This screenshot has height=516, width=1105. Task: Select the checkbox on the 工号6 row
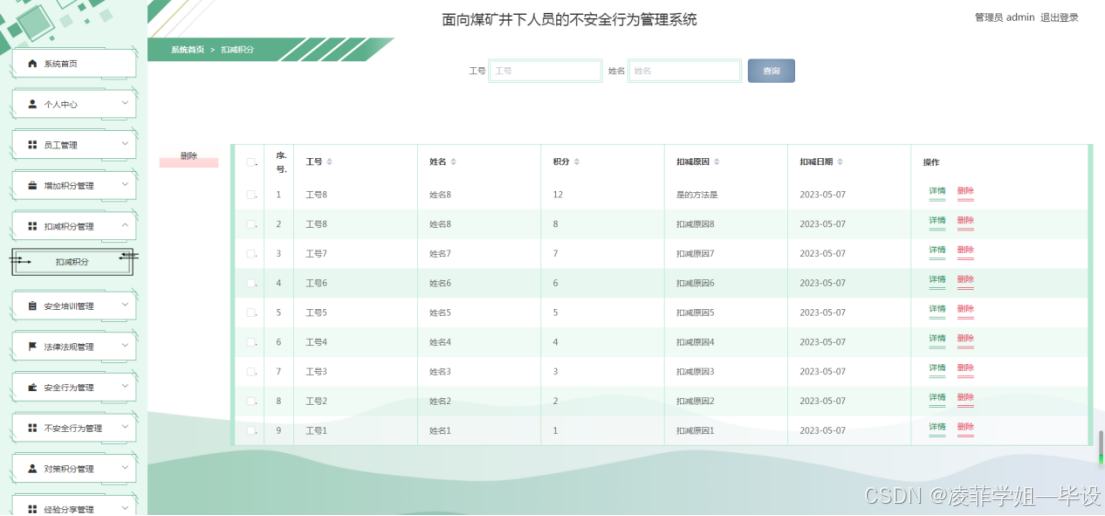[250, 283]
